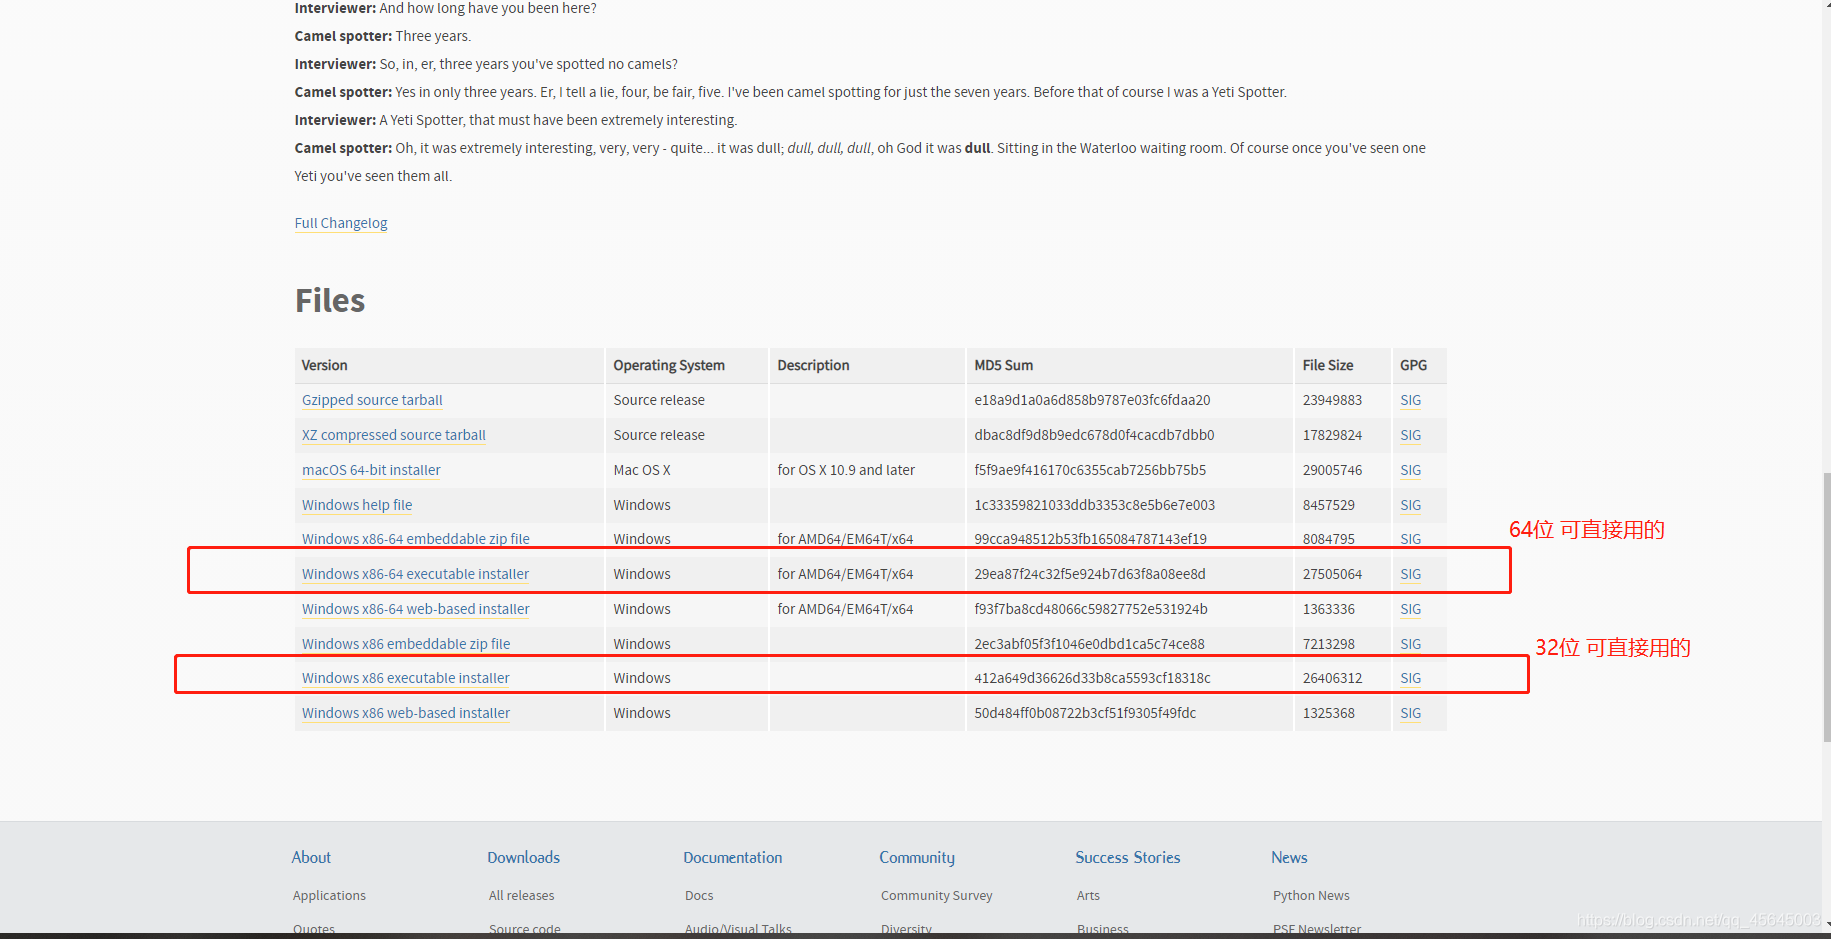Open SIG for x86 executable installer

point(1411,678)
